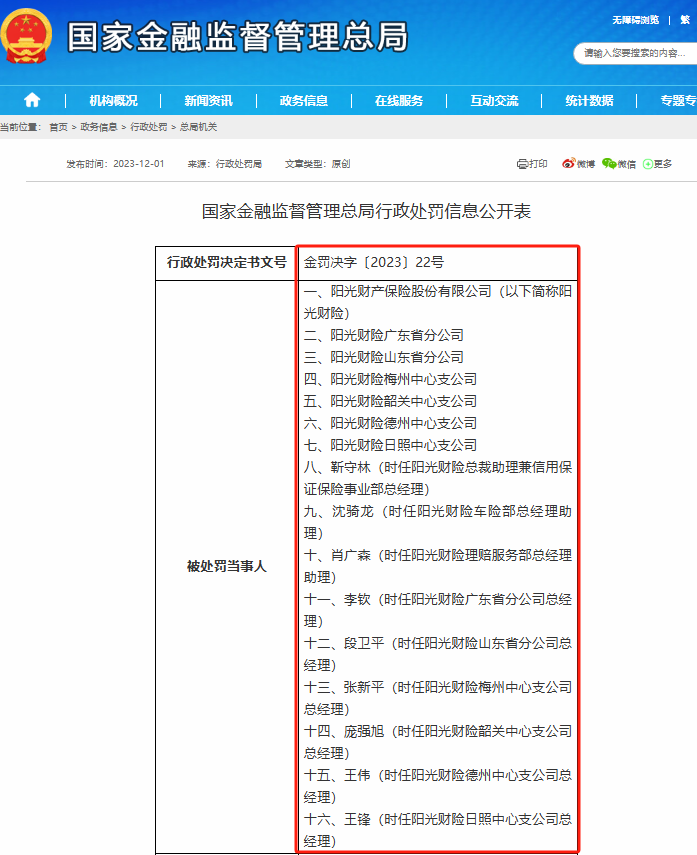The image size is (697, 855).
Task: Open the 专题专栏 menu
Action: point(678,100)
